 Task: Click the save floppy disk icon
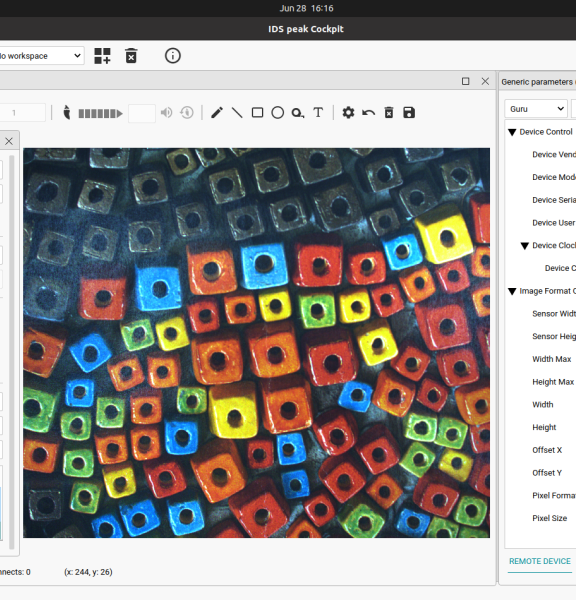point(409,112)
